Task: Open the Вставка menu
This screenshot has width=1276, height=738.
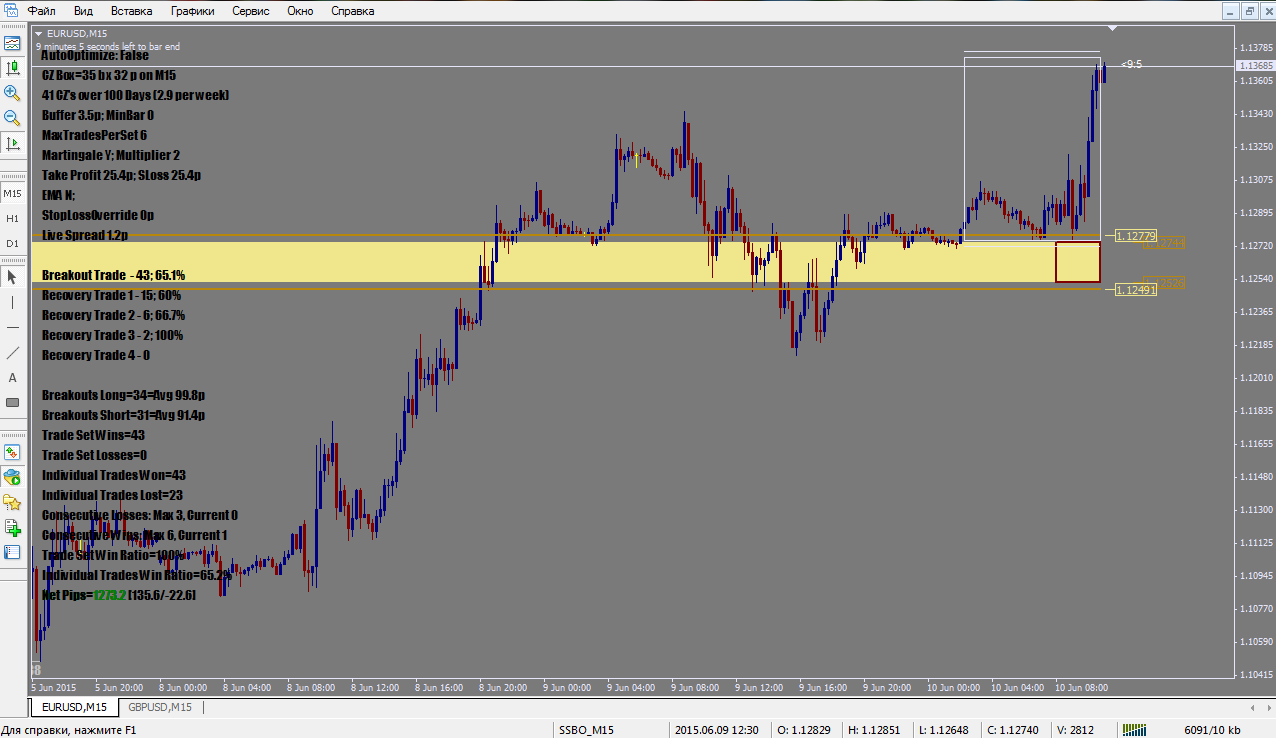Action: click(132, 11)
